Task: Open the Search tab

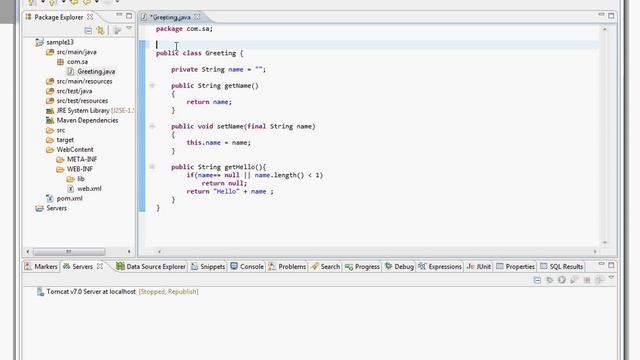Action: click(x=325, y=267)
